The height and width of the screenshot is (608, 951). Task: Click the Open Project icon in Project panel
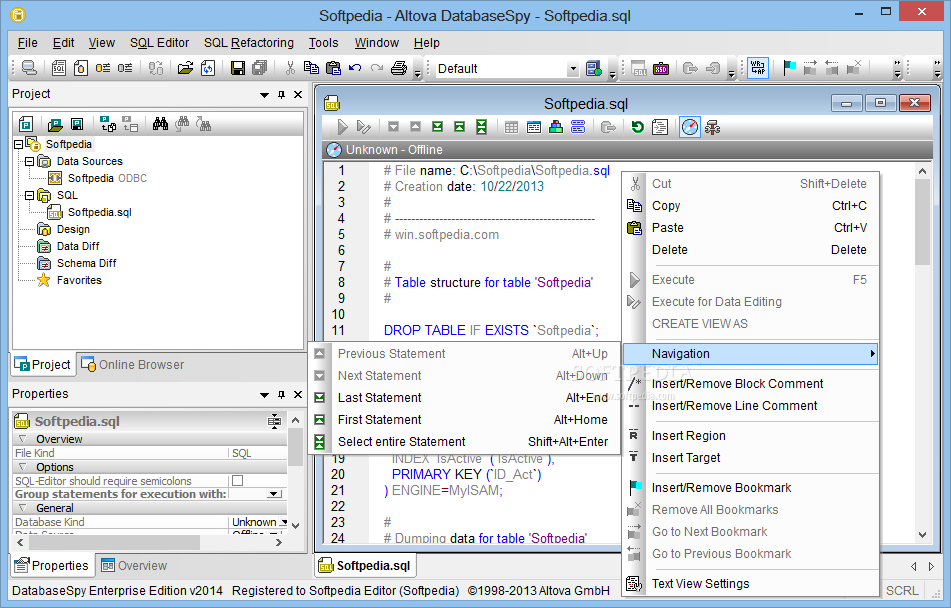(x=55, y=124)
